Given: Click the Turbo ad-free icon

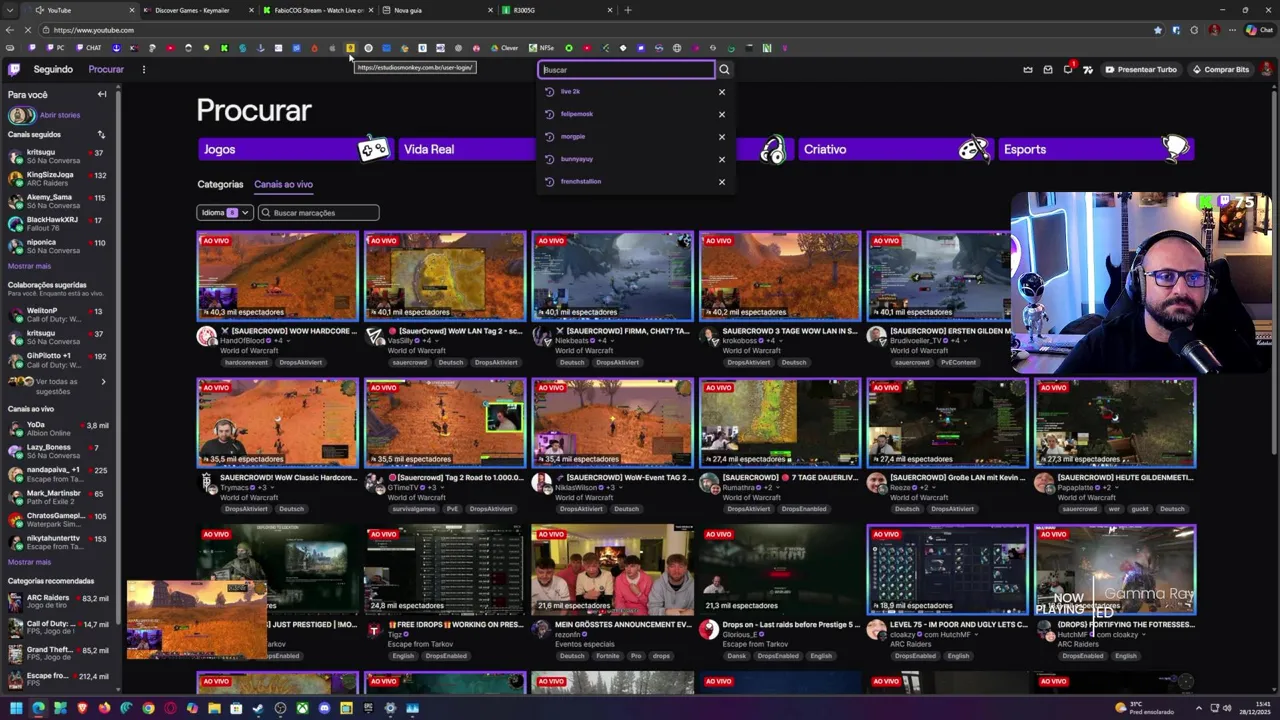Looking at the screenshot, I should coord(1088,70).
